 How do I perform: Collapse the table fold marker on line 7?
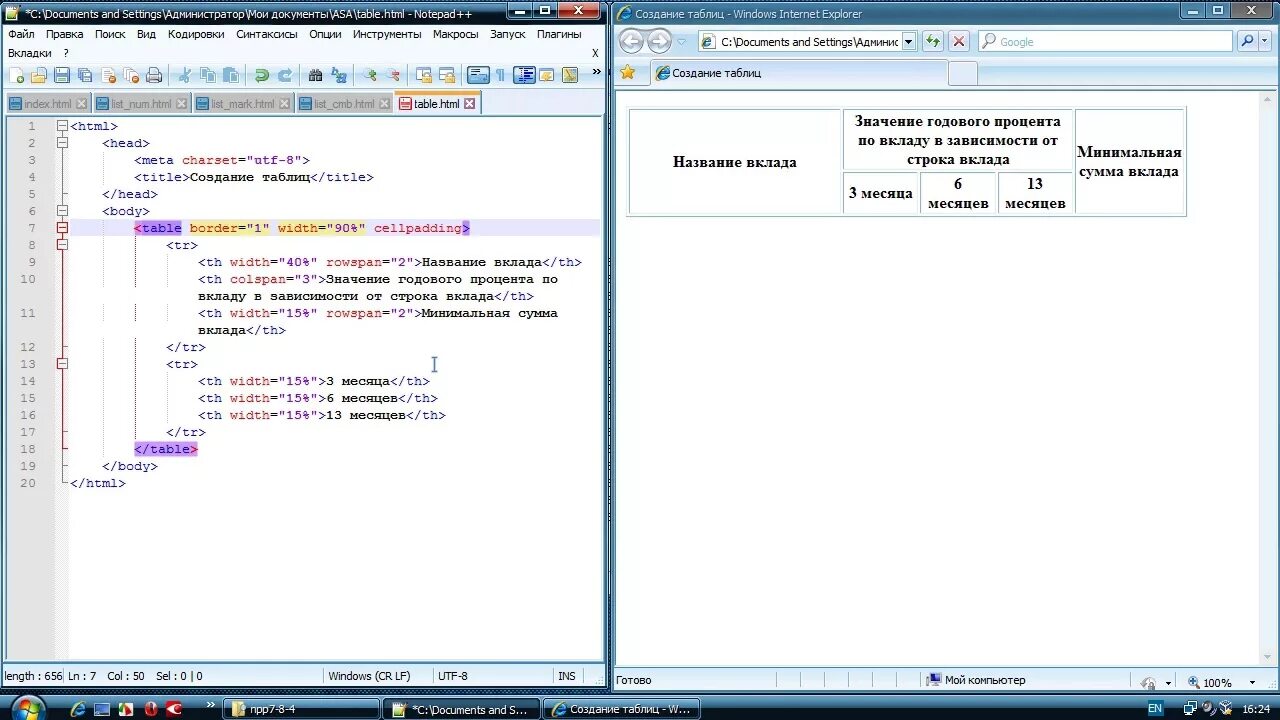coord(62,228)
